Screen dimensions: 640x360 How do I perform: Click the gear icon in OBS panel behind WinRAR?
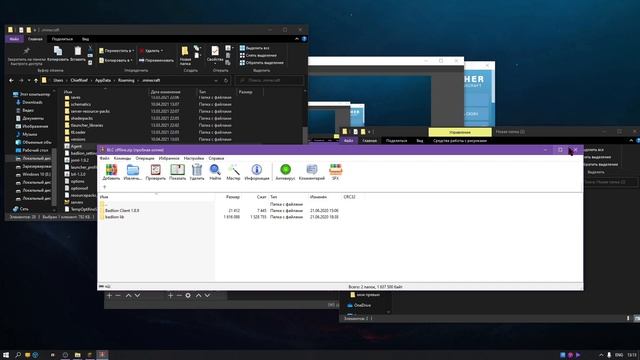pos(188,295)
